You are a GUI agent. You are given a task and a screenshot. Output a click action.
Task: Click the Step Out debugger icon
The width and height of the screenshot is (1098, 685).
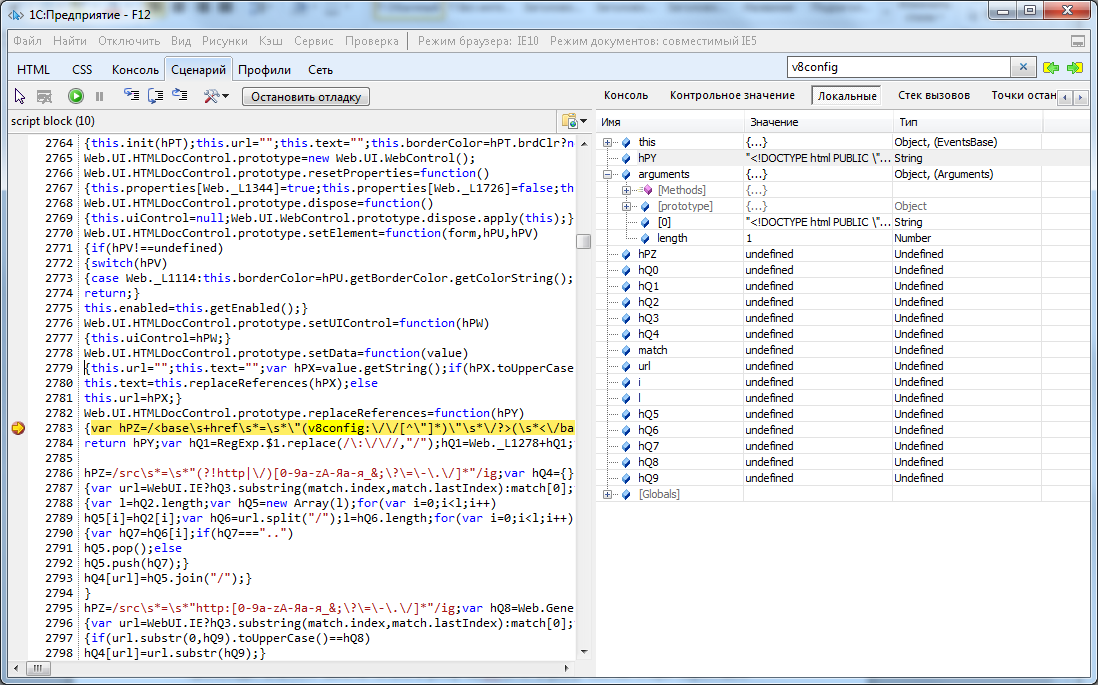[x=179, y=96]
